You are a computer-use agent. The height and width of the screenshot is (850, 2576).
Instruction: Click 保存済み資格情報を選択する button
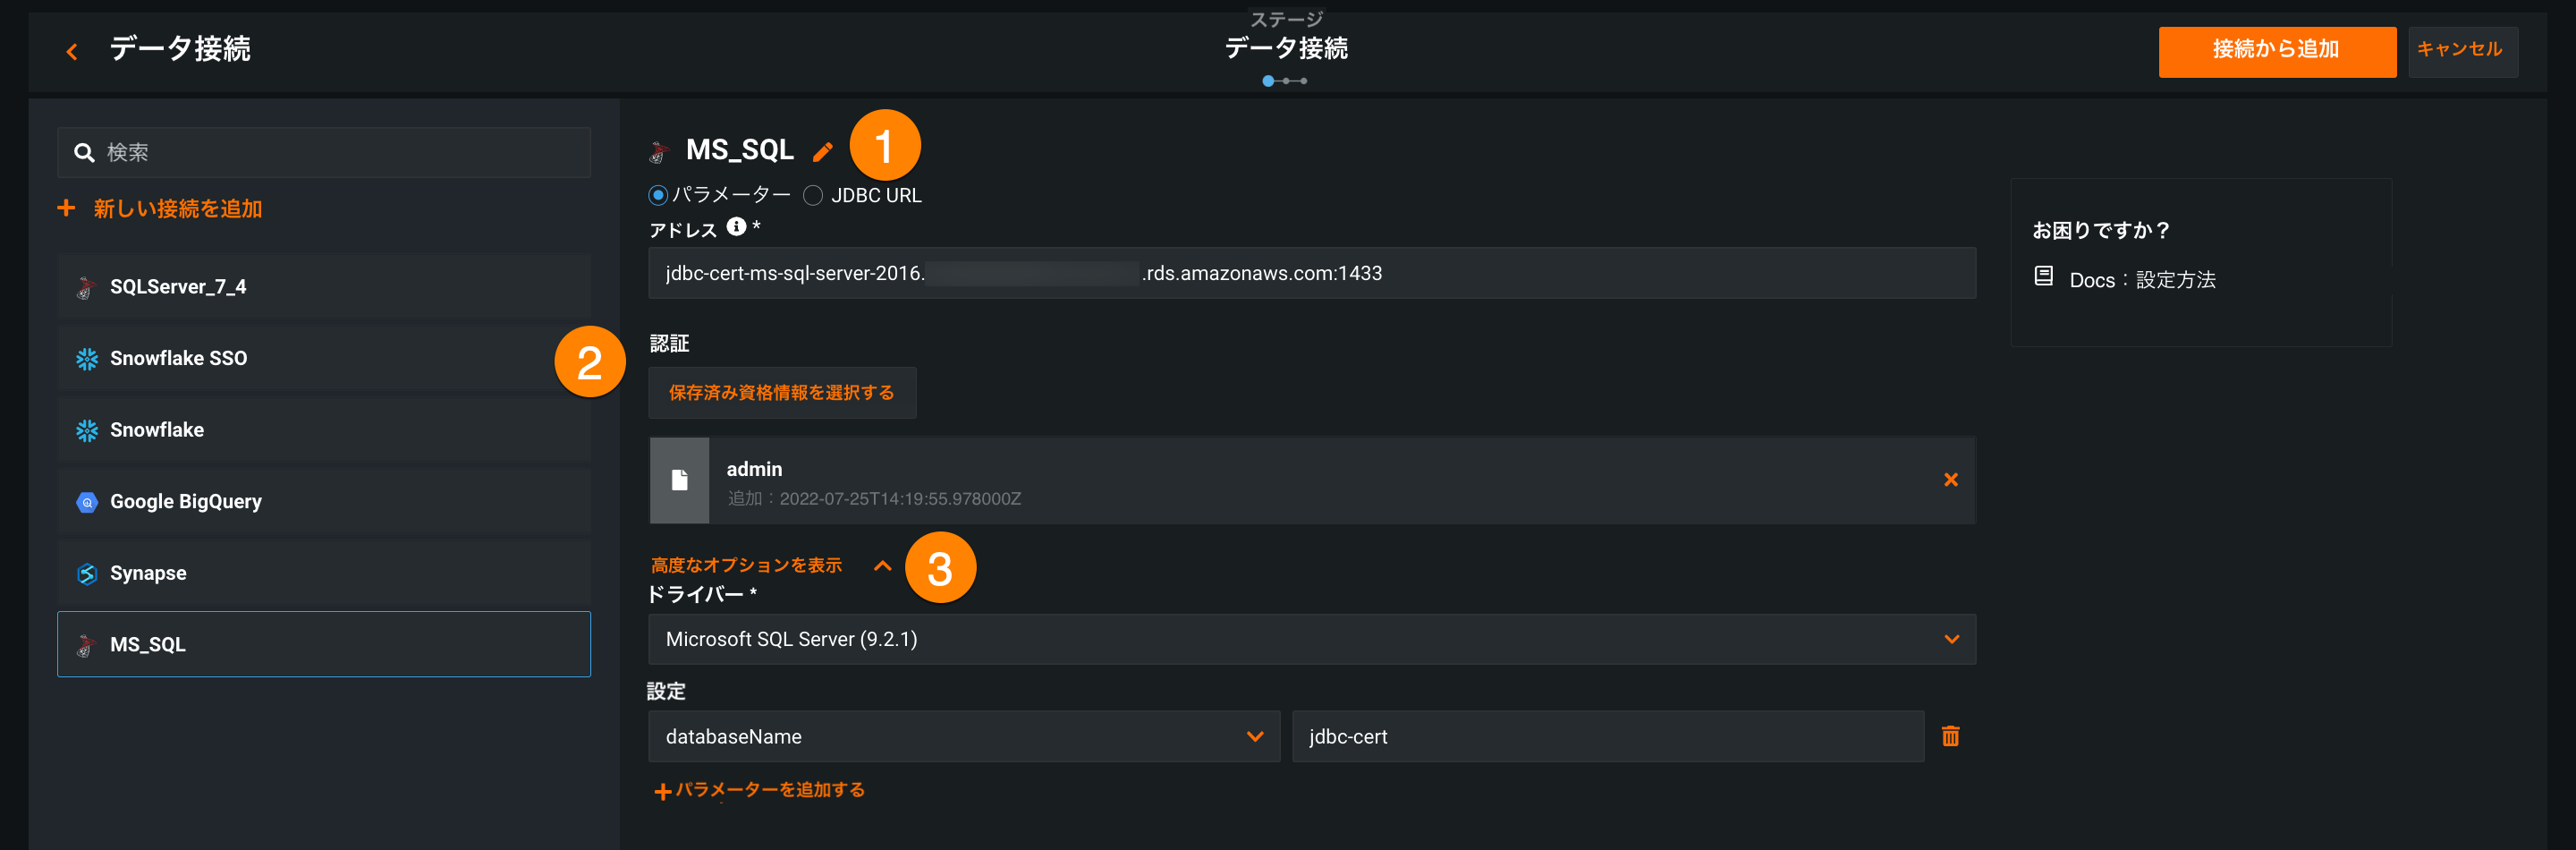(781, 393)
